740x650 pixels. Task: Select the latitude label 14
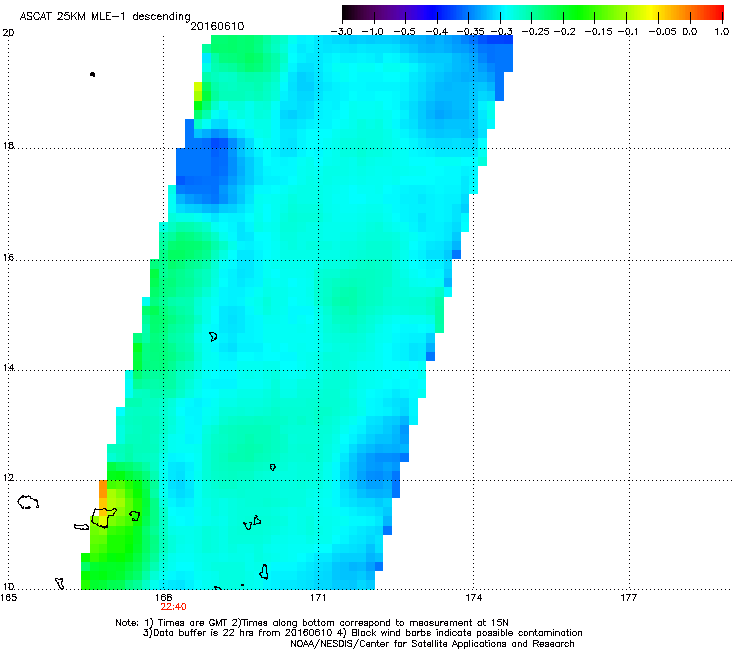[x=8, y=367]
